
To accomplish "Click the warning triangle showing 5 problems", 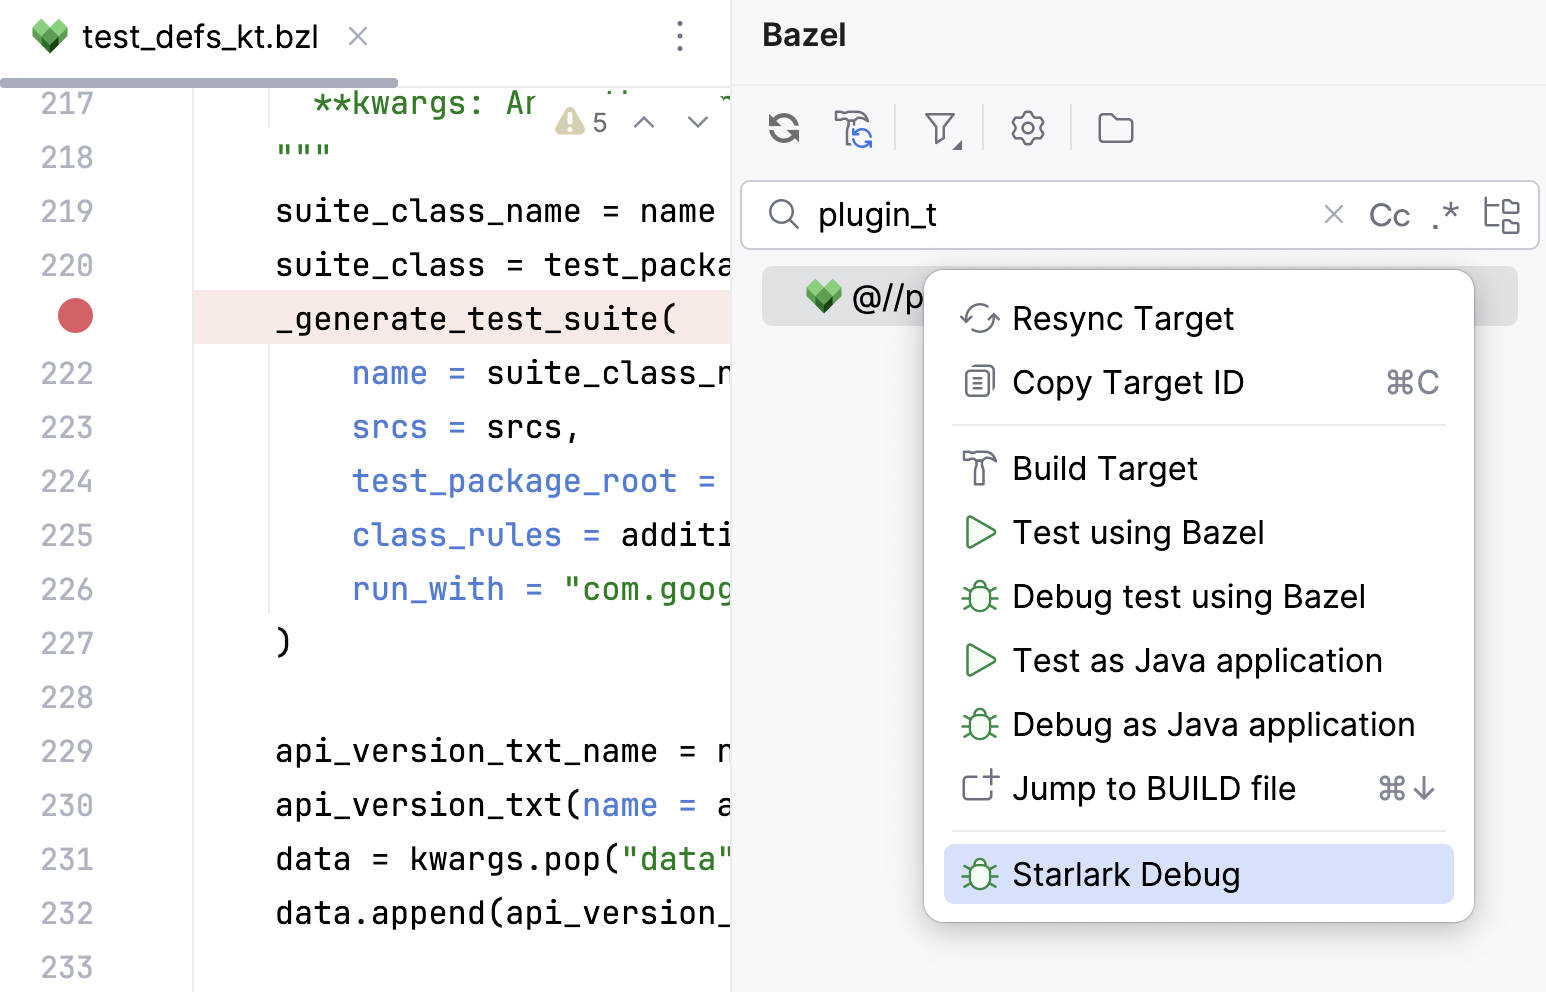I will tap(570, 121).
